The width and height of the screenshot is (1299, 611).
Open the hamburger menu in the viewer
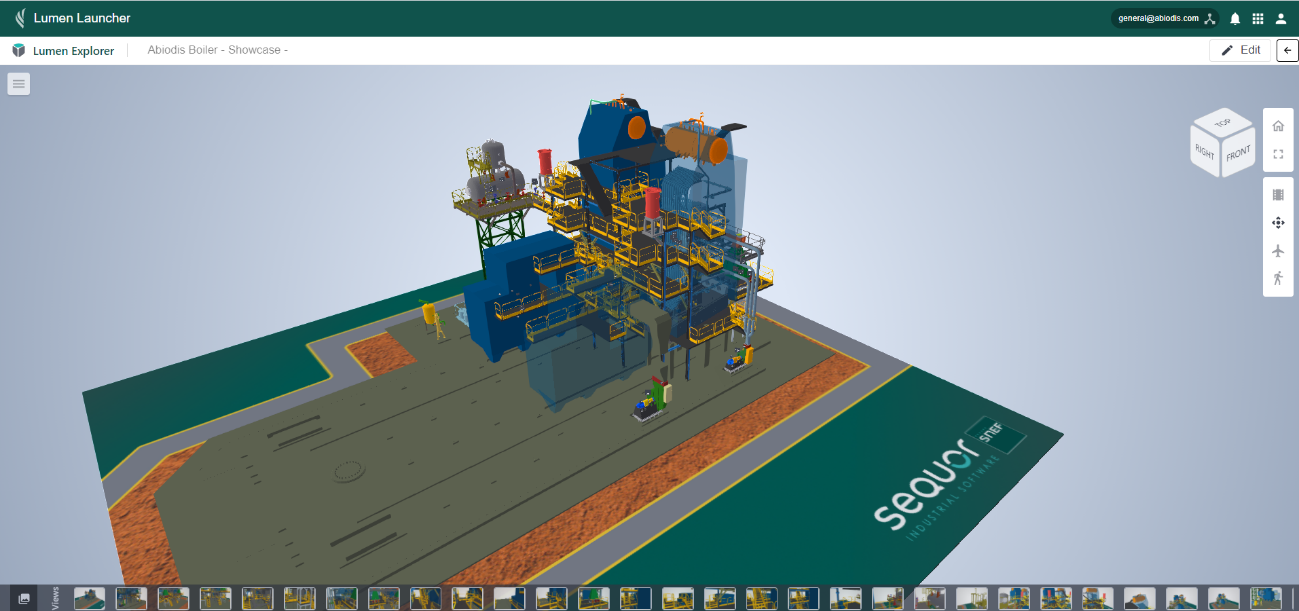(x=19, y=84)
